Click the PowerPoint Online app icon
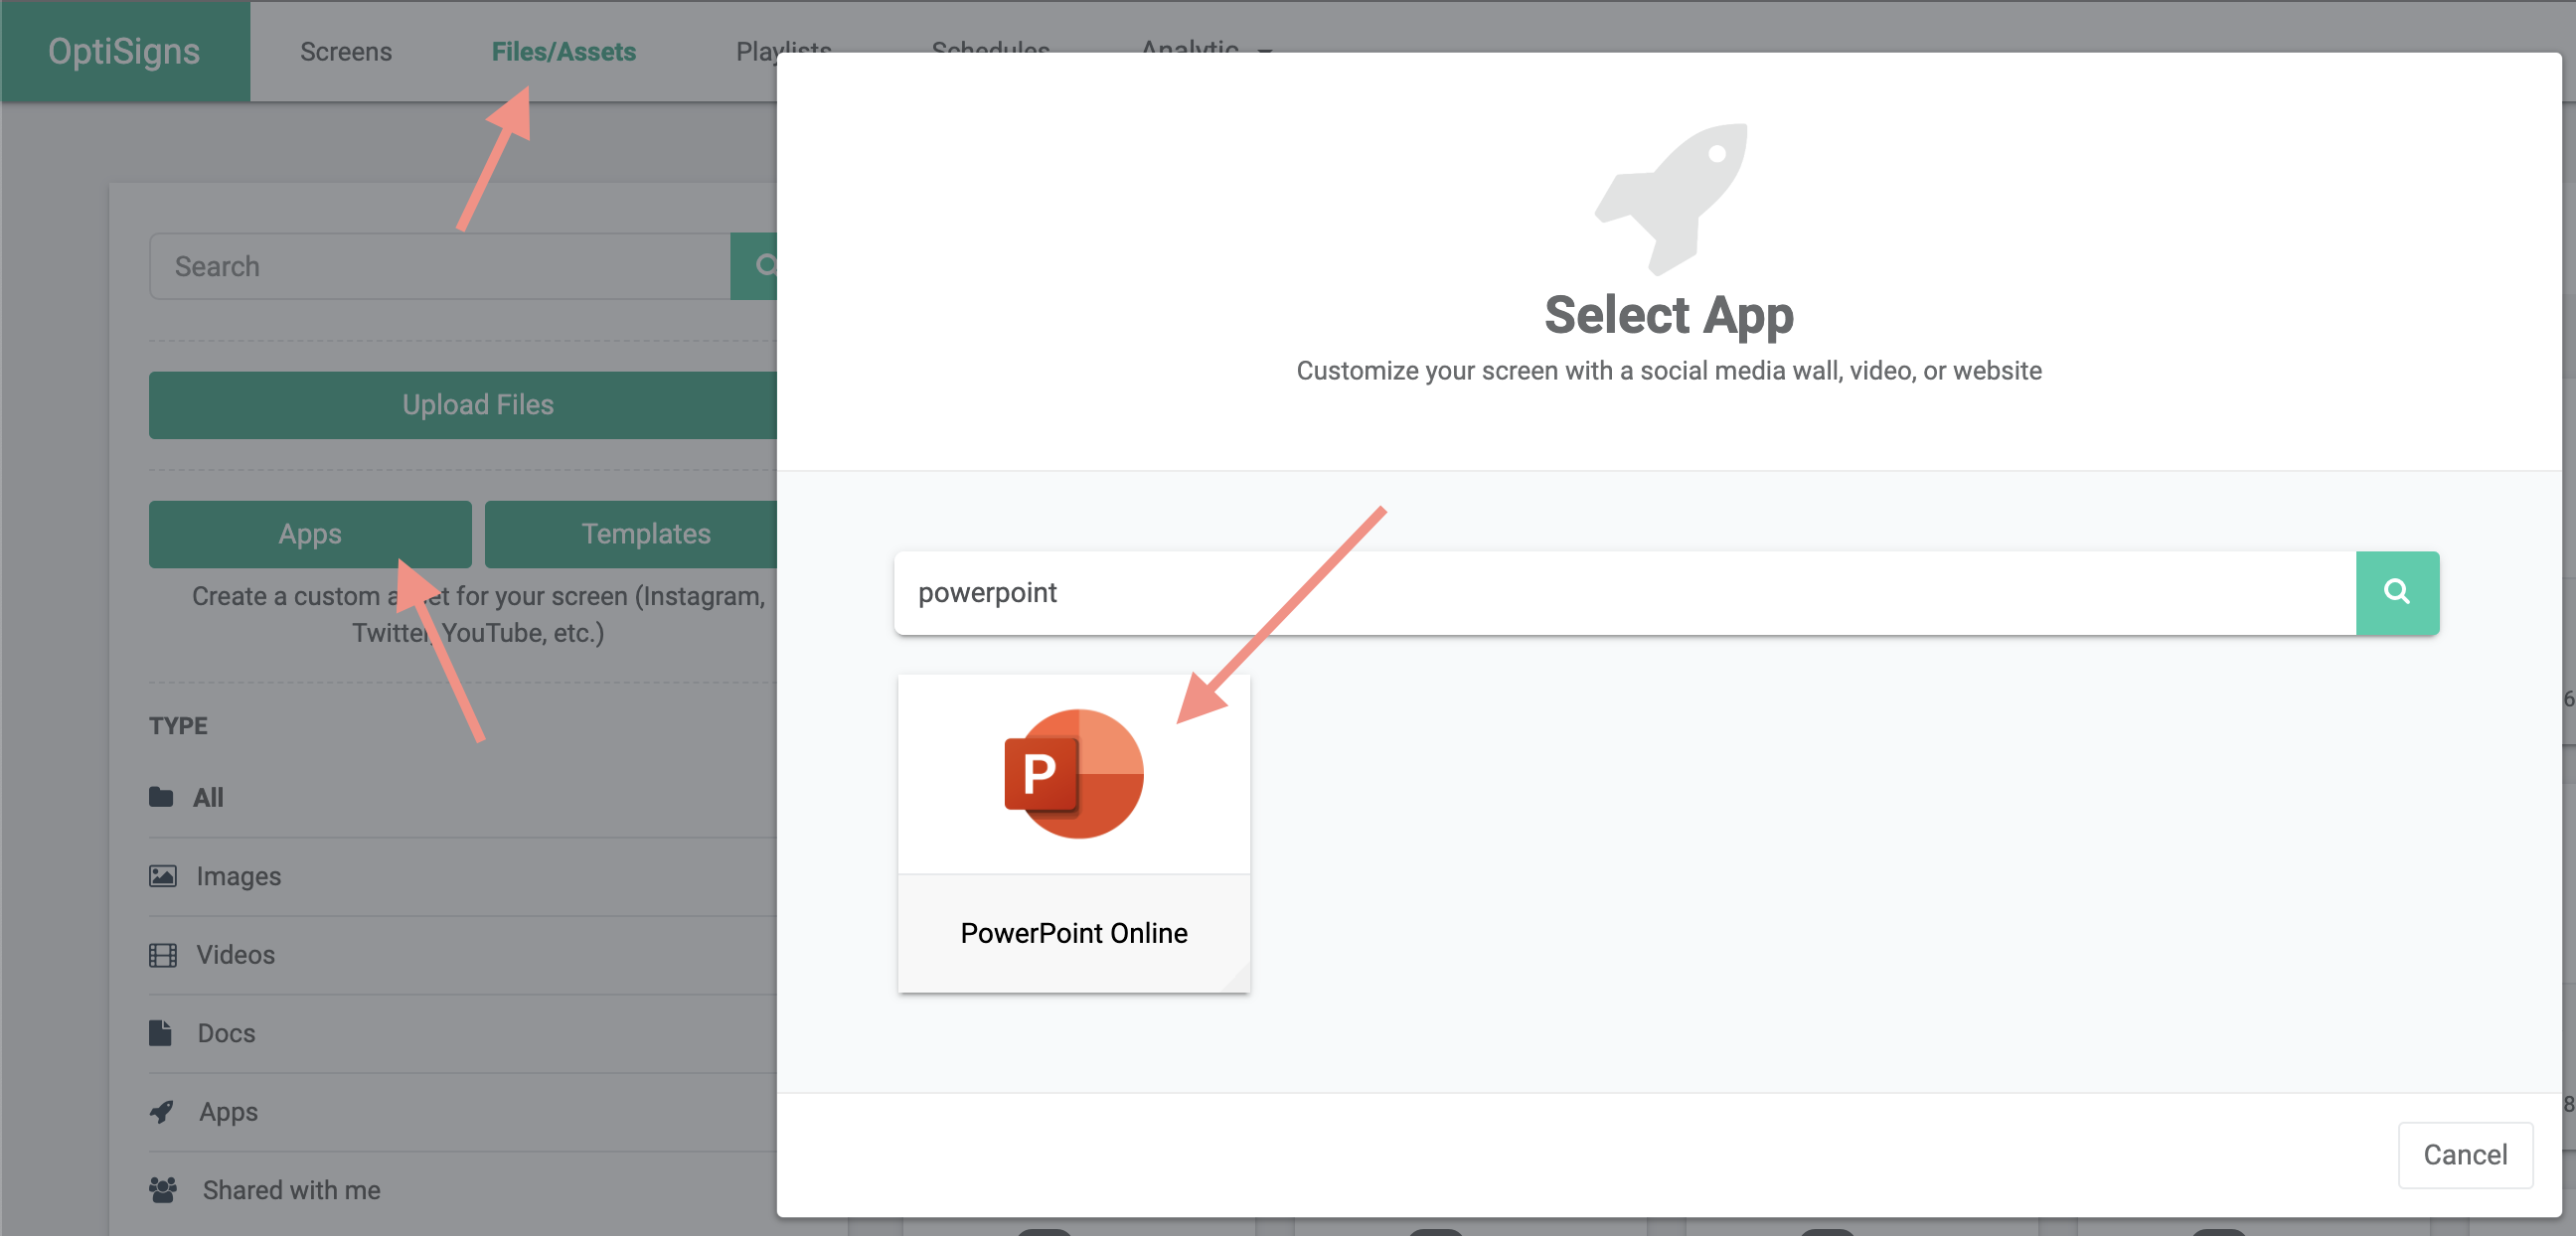This screenshot has width=2576, height=1236. click(x=1073, y=773)
